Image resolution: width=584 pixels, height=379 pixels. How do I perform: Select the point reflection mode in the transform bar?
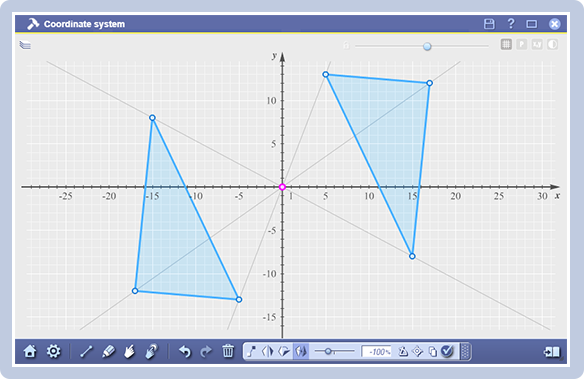click(x=301, y=351)
